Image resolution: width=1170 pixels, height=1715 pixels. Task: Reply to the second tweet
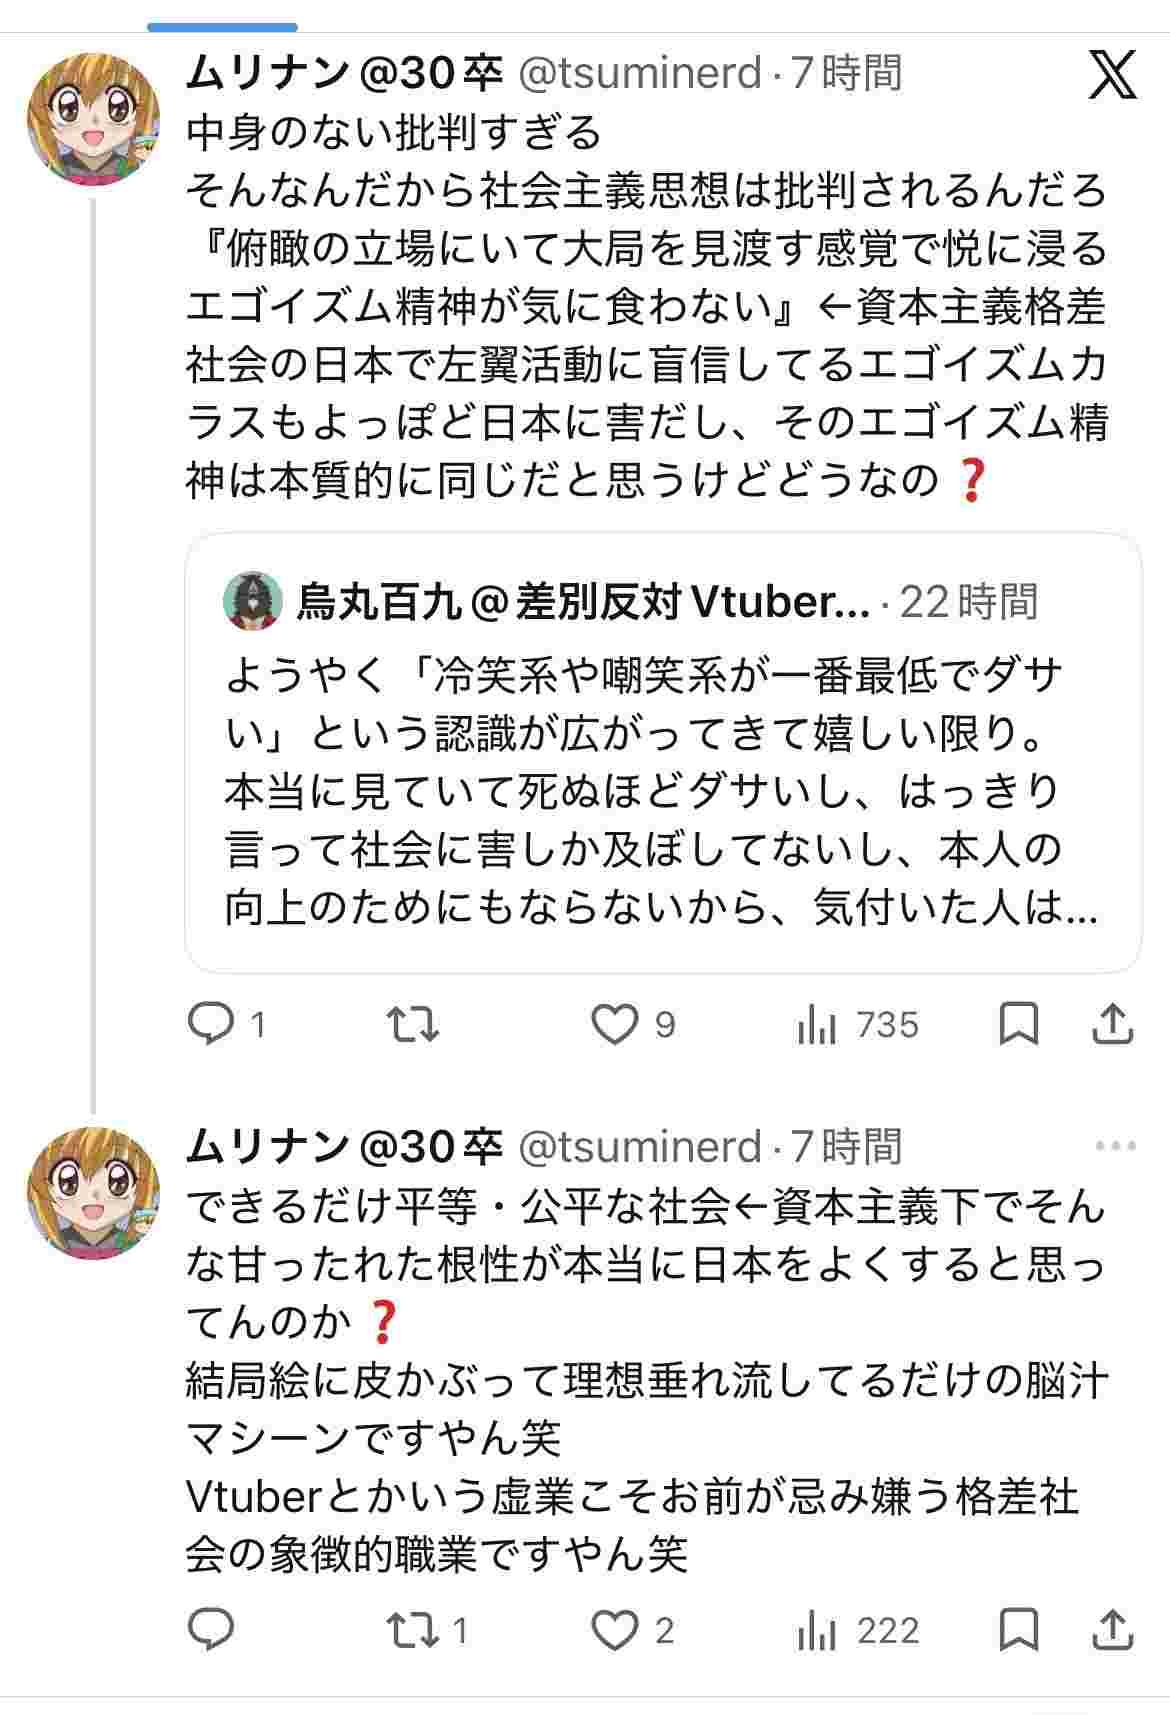[x=211, y=1631]
